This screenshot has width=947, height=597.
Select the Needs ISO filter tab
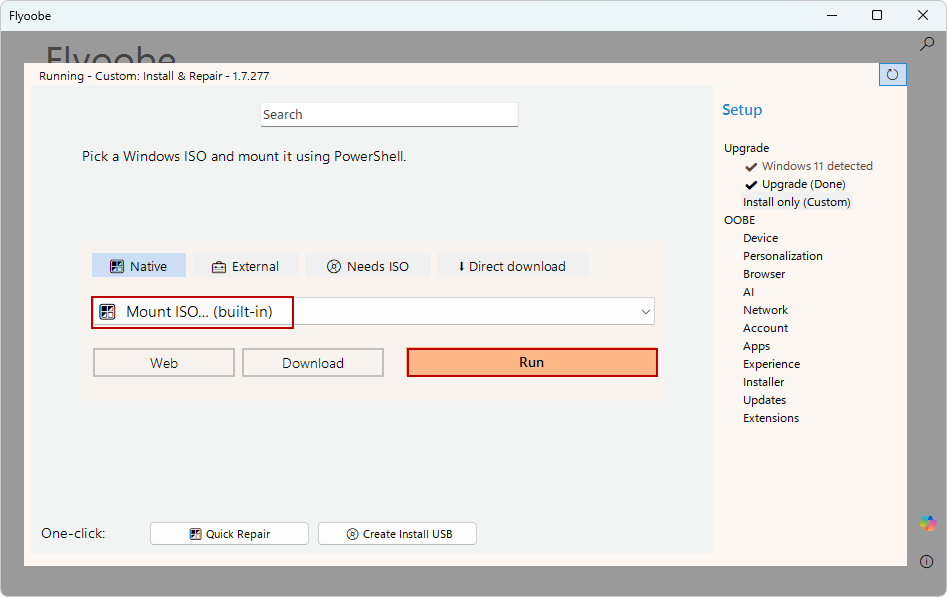pos(368,266)
